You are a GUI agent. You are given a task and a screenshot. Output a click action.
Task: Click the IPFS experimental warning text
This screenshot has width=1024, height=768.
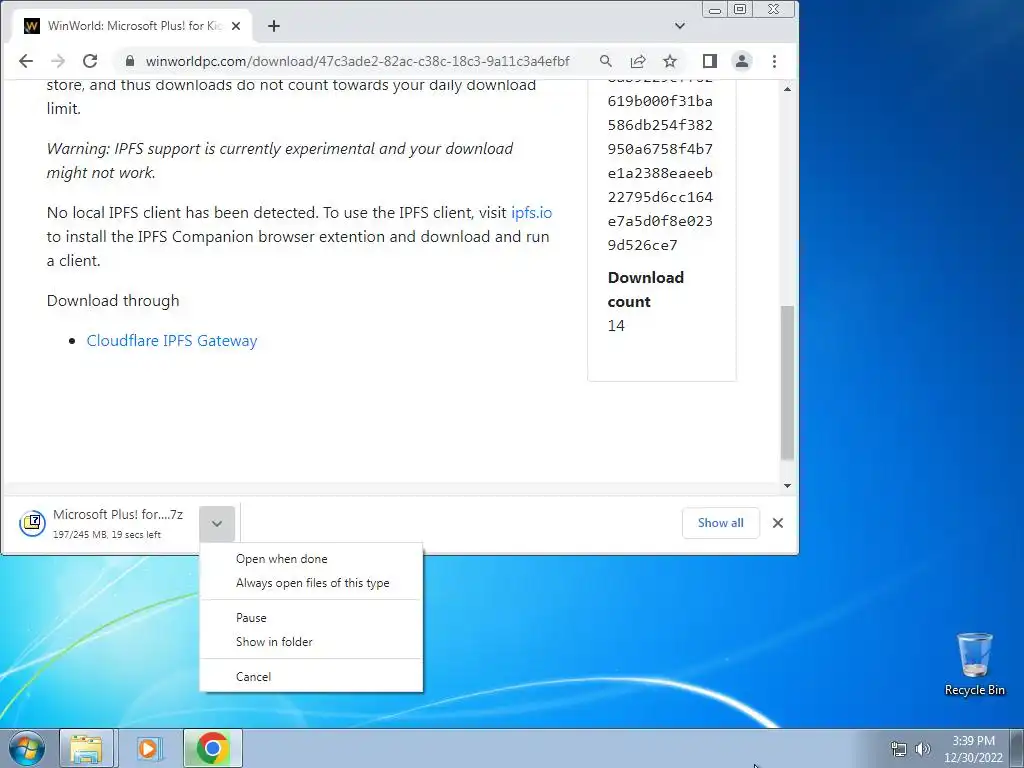click(x=280, y=161)
